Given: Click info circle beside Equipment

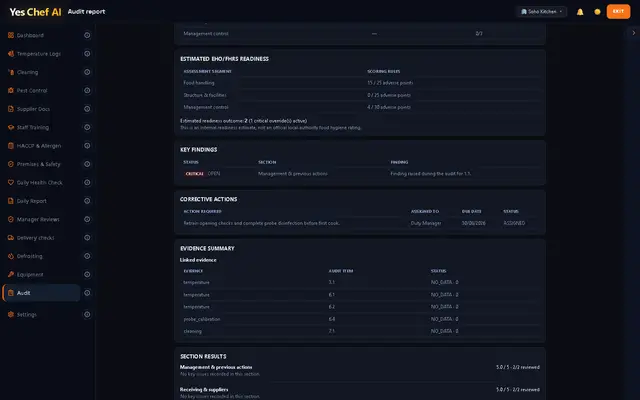Looking at the screenshot, I should coord(87,274).
